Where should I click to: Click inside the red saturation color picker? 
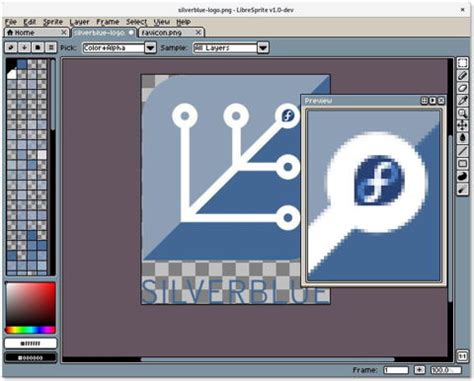point(30,304)
